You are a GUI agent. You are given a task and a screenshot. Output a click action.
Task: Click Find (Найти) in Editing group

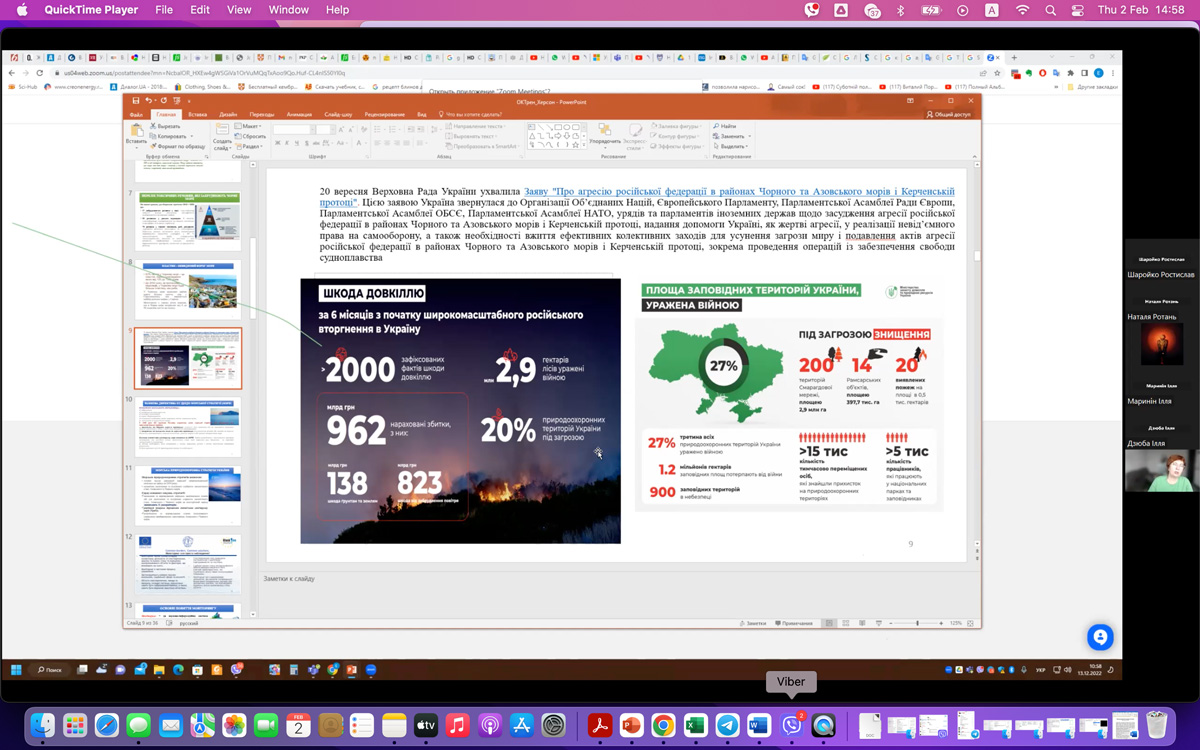click(726, 126)
